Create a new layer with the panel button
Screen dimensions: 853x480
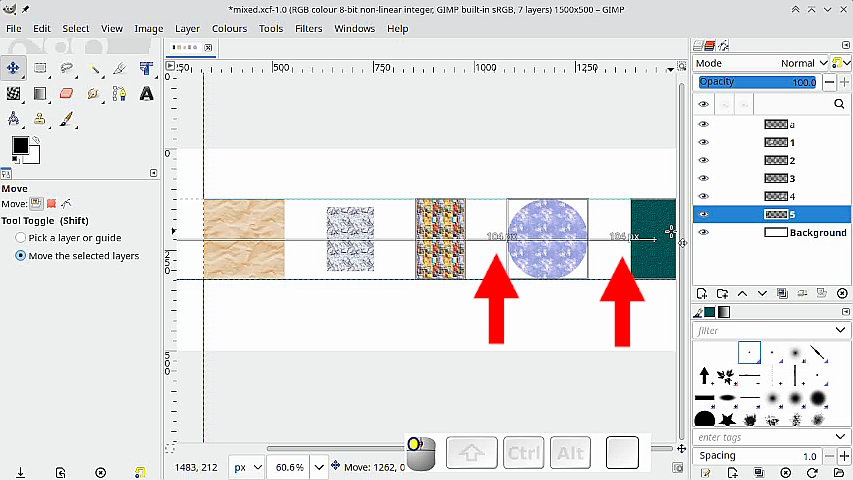[703, 293]
